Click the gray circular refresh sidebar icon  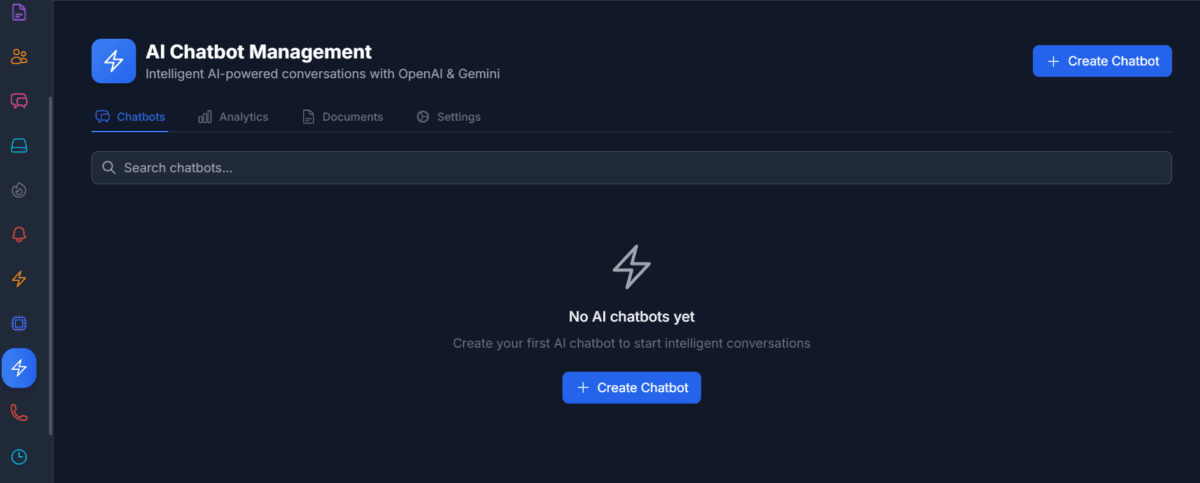(x=19, y=190)
